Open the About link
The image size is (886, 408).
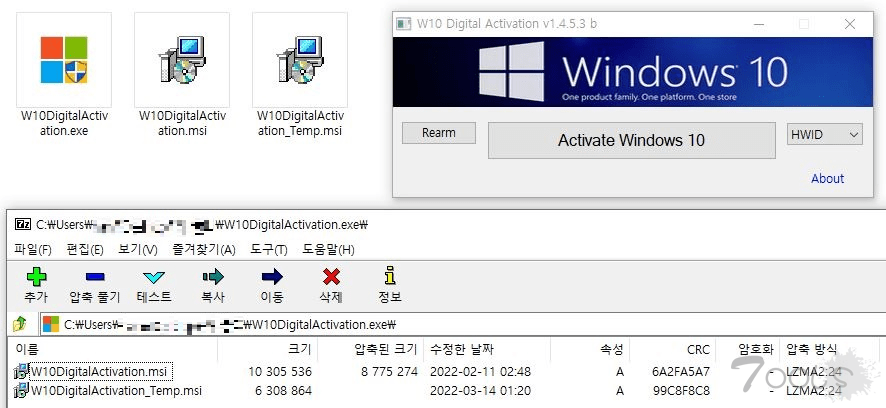tap(827, 179)
